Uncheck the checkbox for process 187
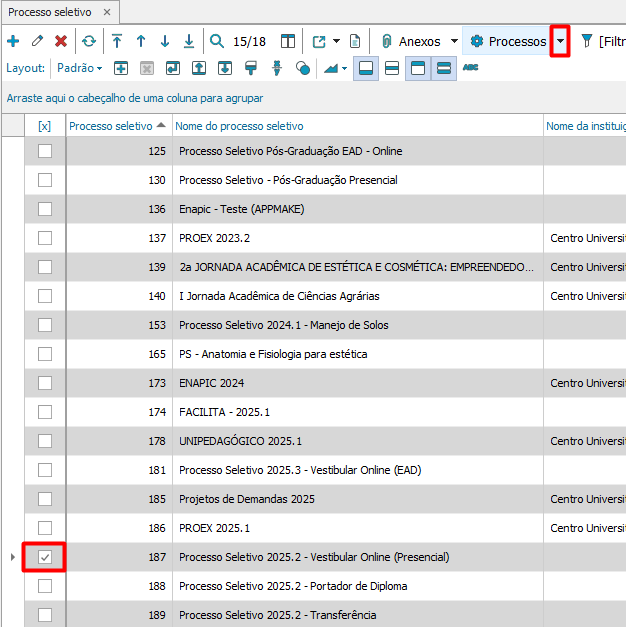This screenshot has width=626, height=627. [44, 557]
